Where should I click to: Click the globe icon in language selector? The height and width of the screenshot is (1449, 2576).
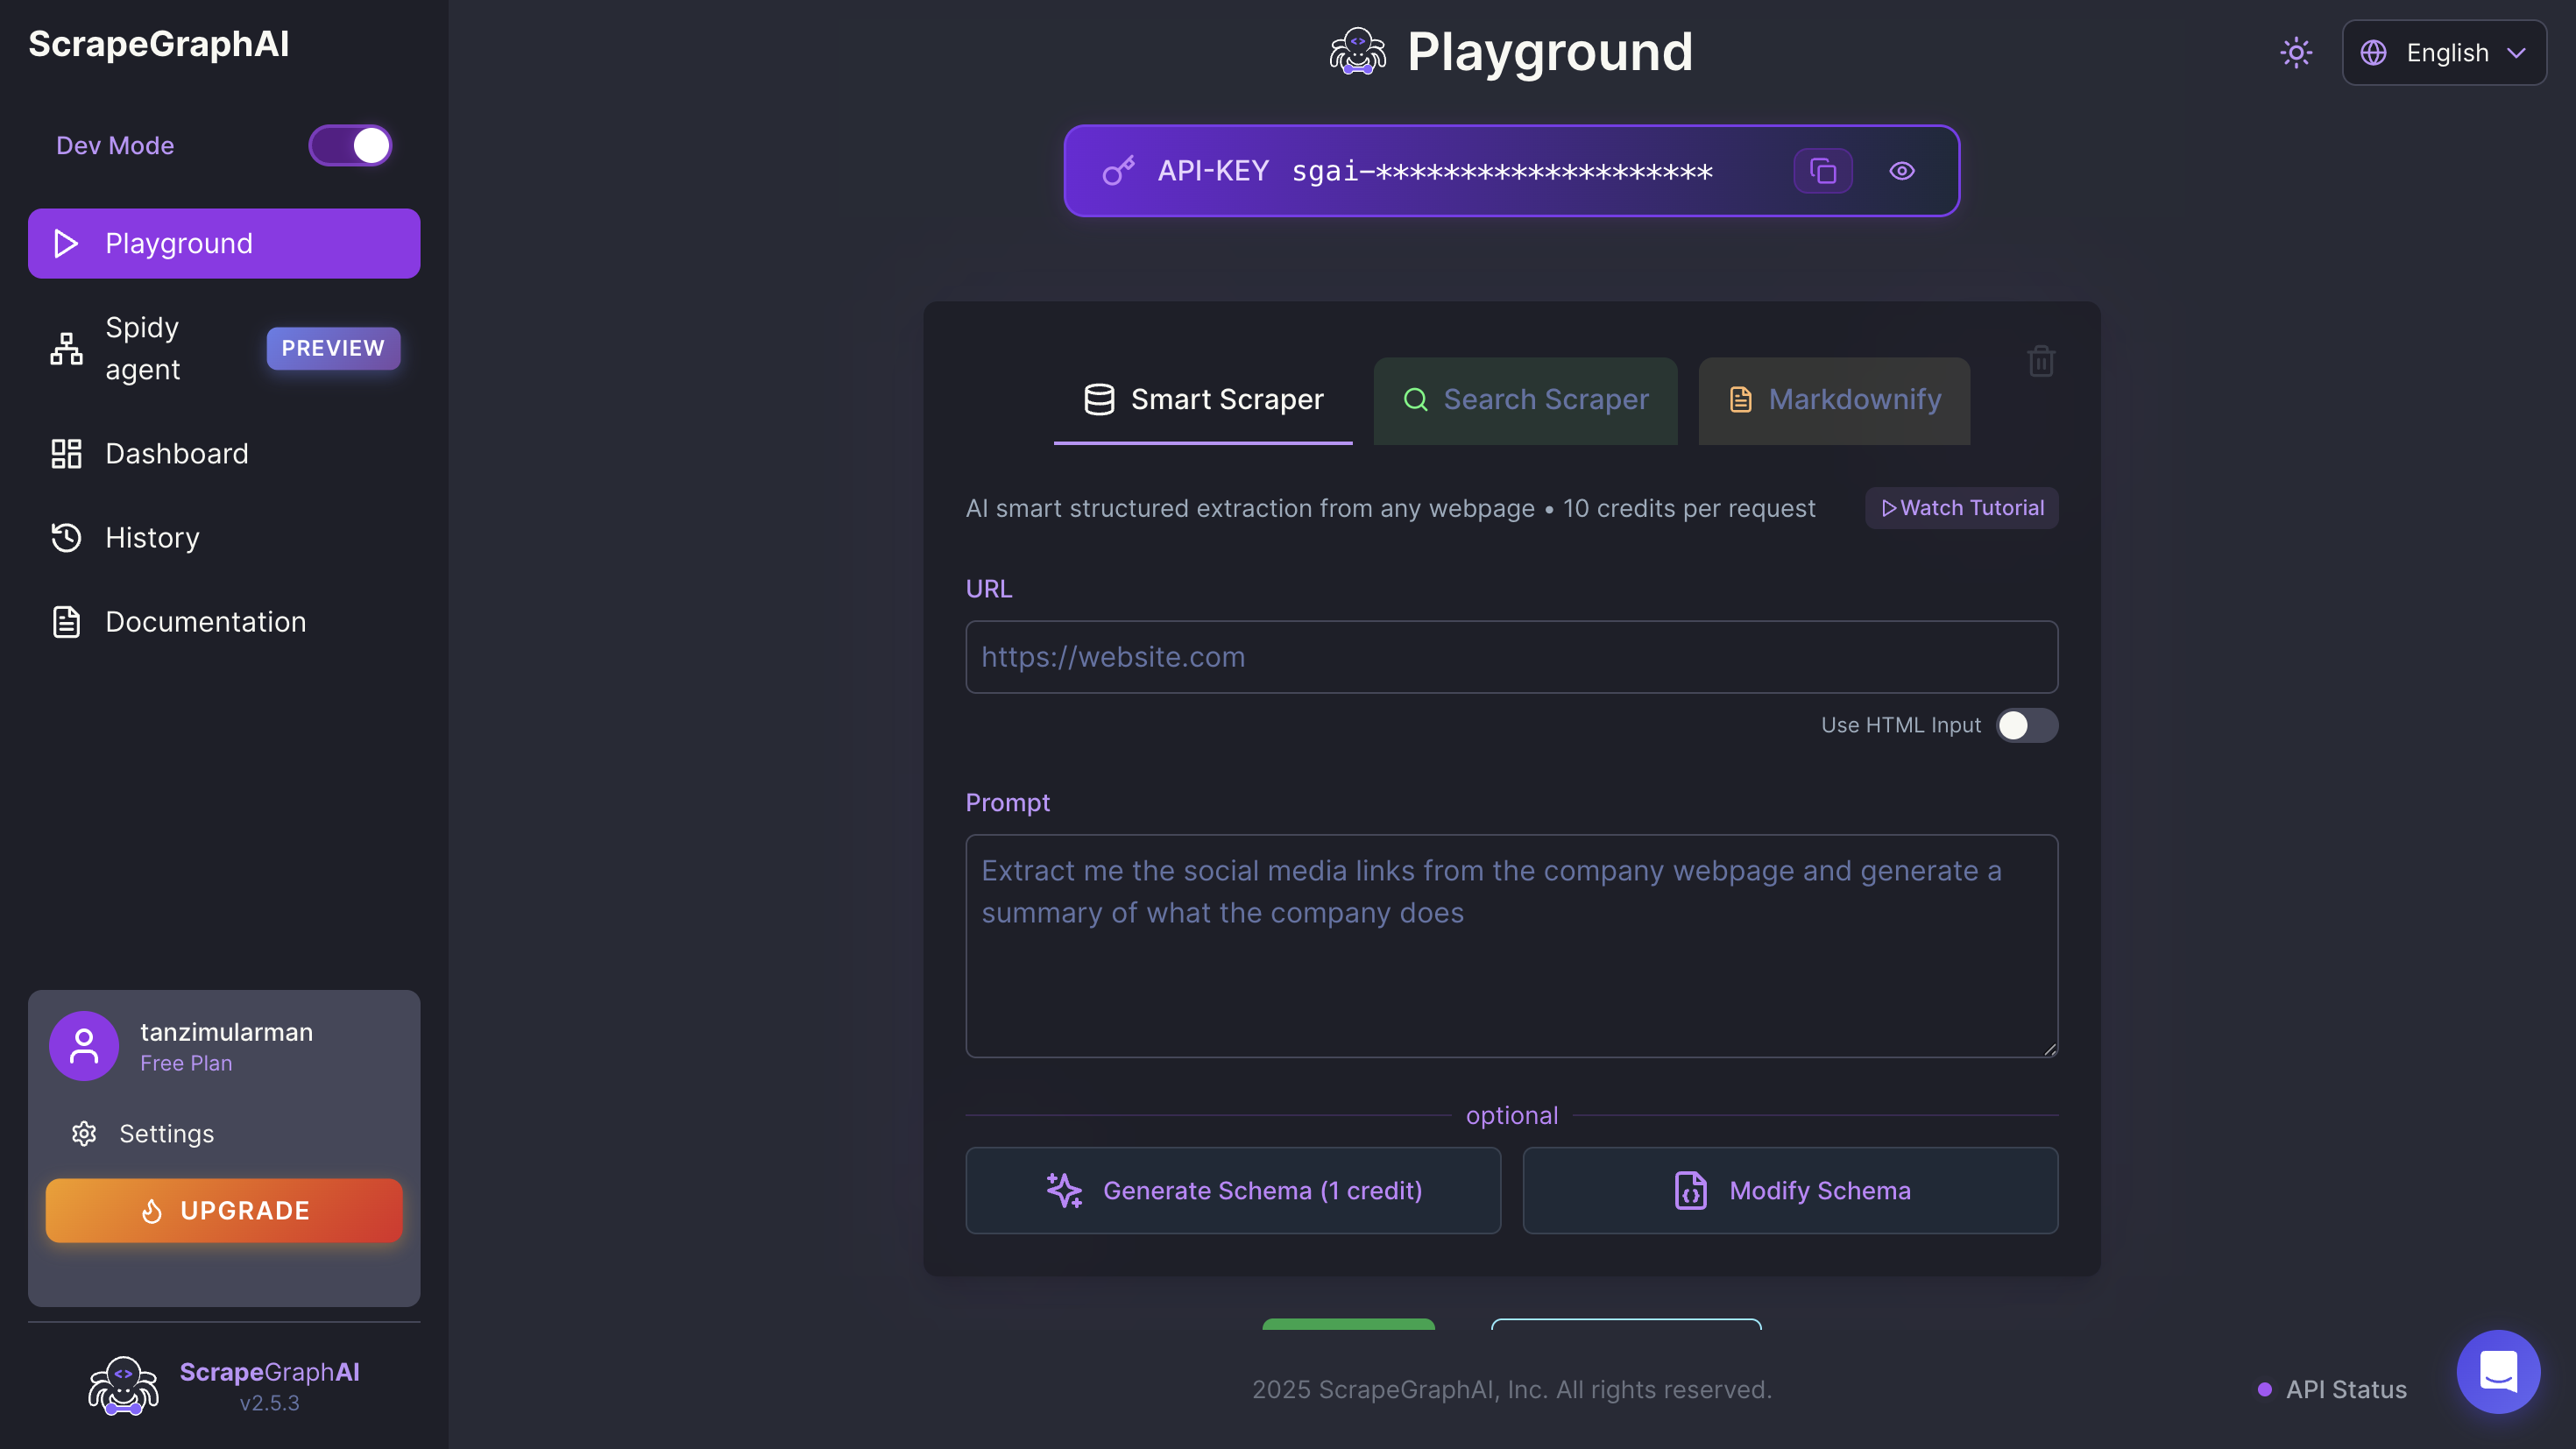2373,52
